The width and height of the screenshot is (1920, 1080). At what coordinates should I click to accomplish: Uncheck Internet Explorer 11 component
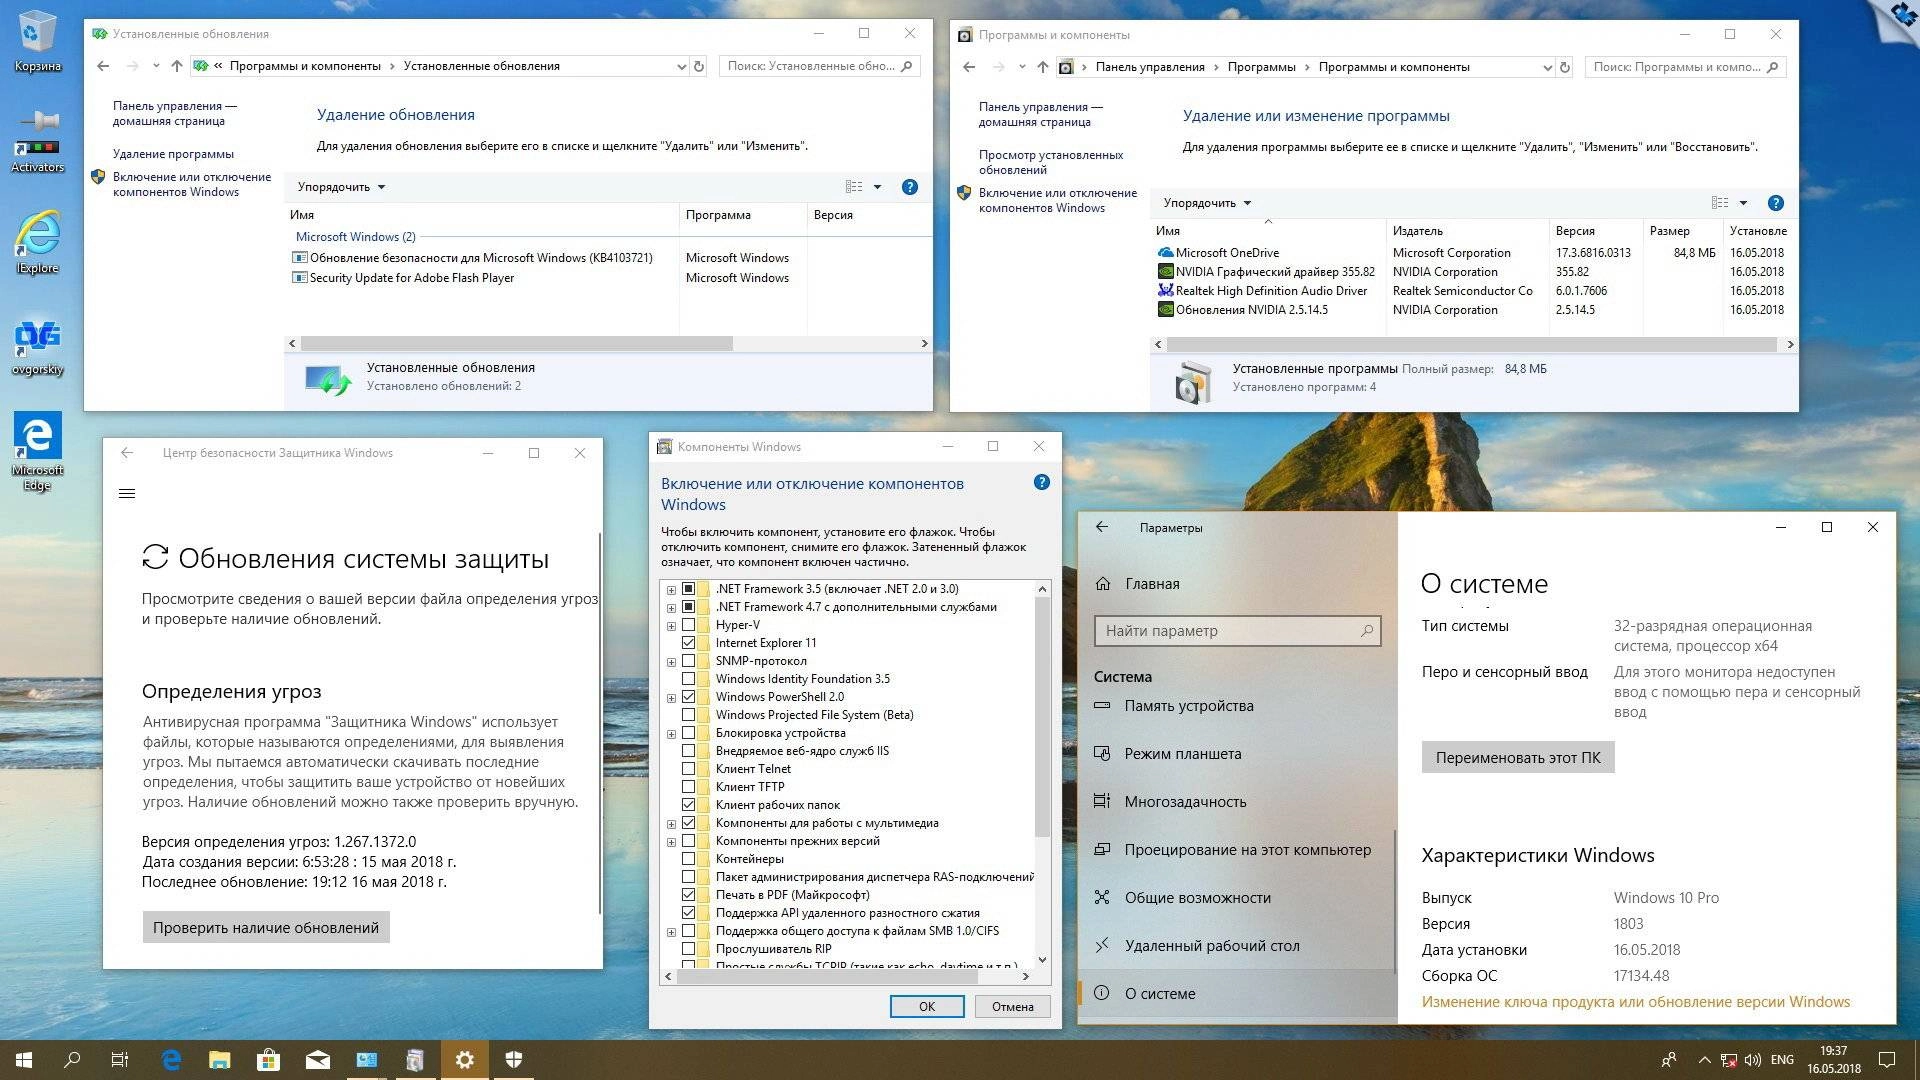coord(688,643)
